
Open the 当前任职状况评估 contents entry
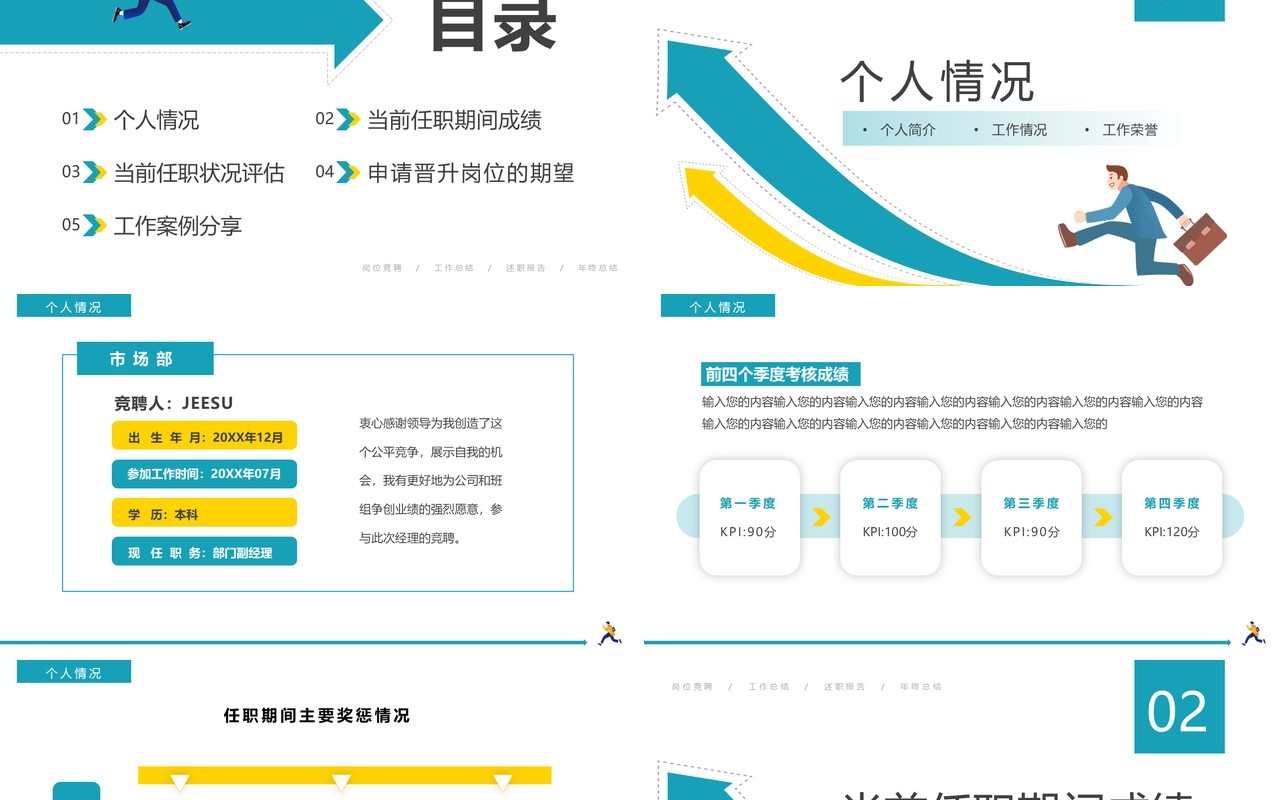pos(199,173)
